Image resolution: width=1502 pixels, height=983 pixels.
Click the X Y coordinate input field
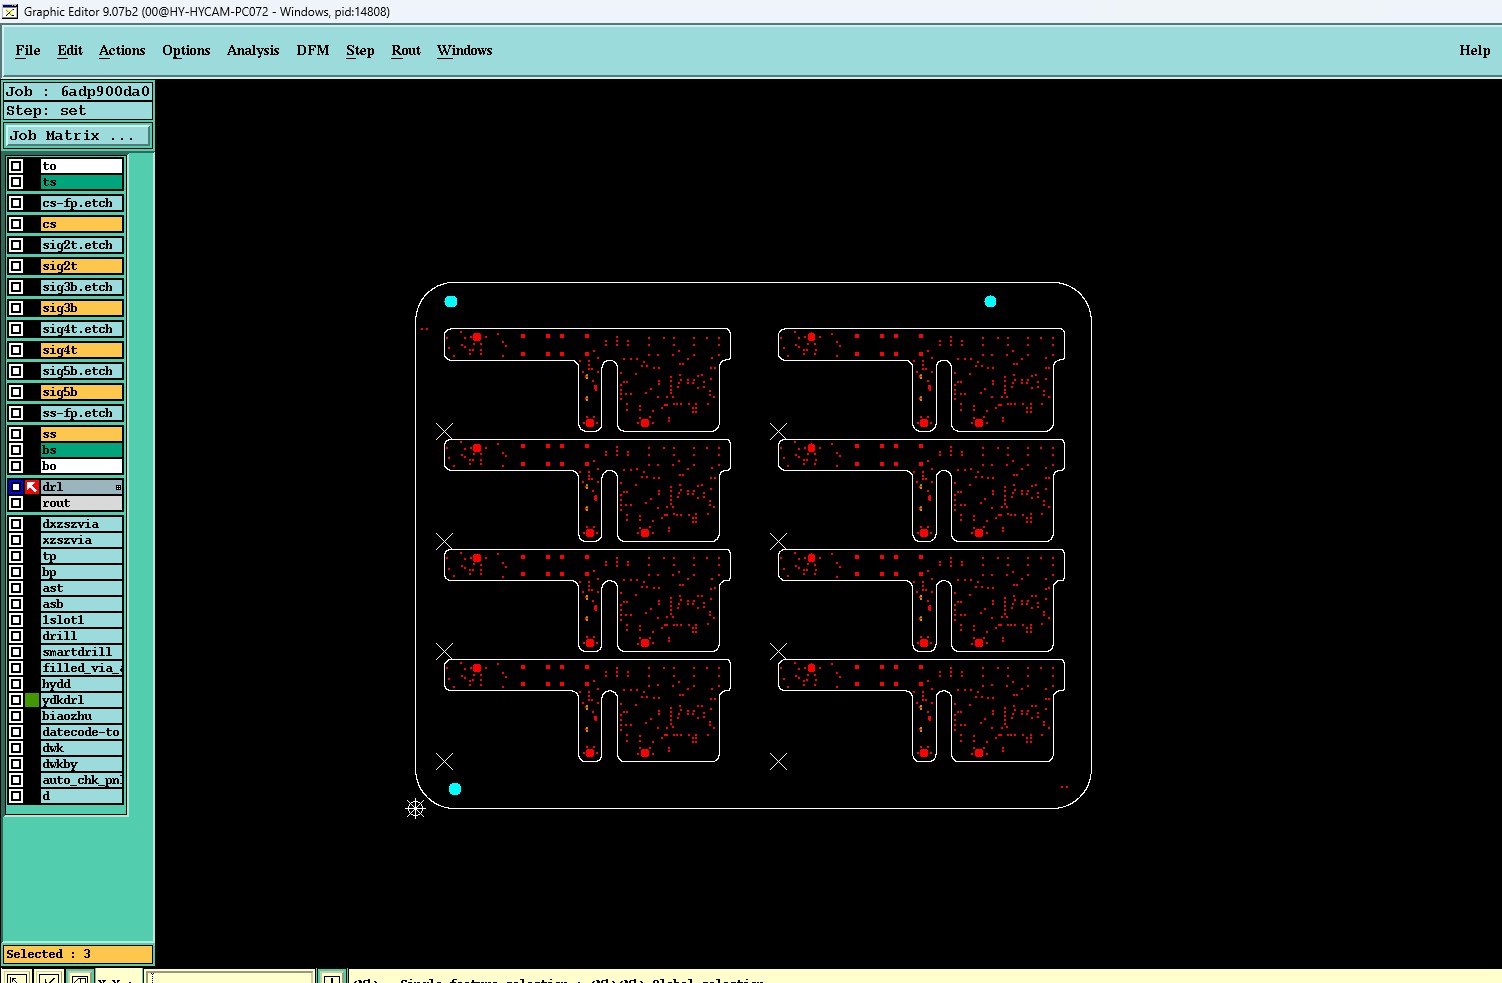click(230, 977)
